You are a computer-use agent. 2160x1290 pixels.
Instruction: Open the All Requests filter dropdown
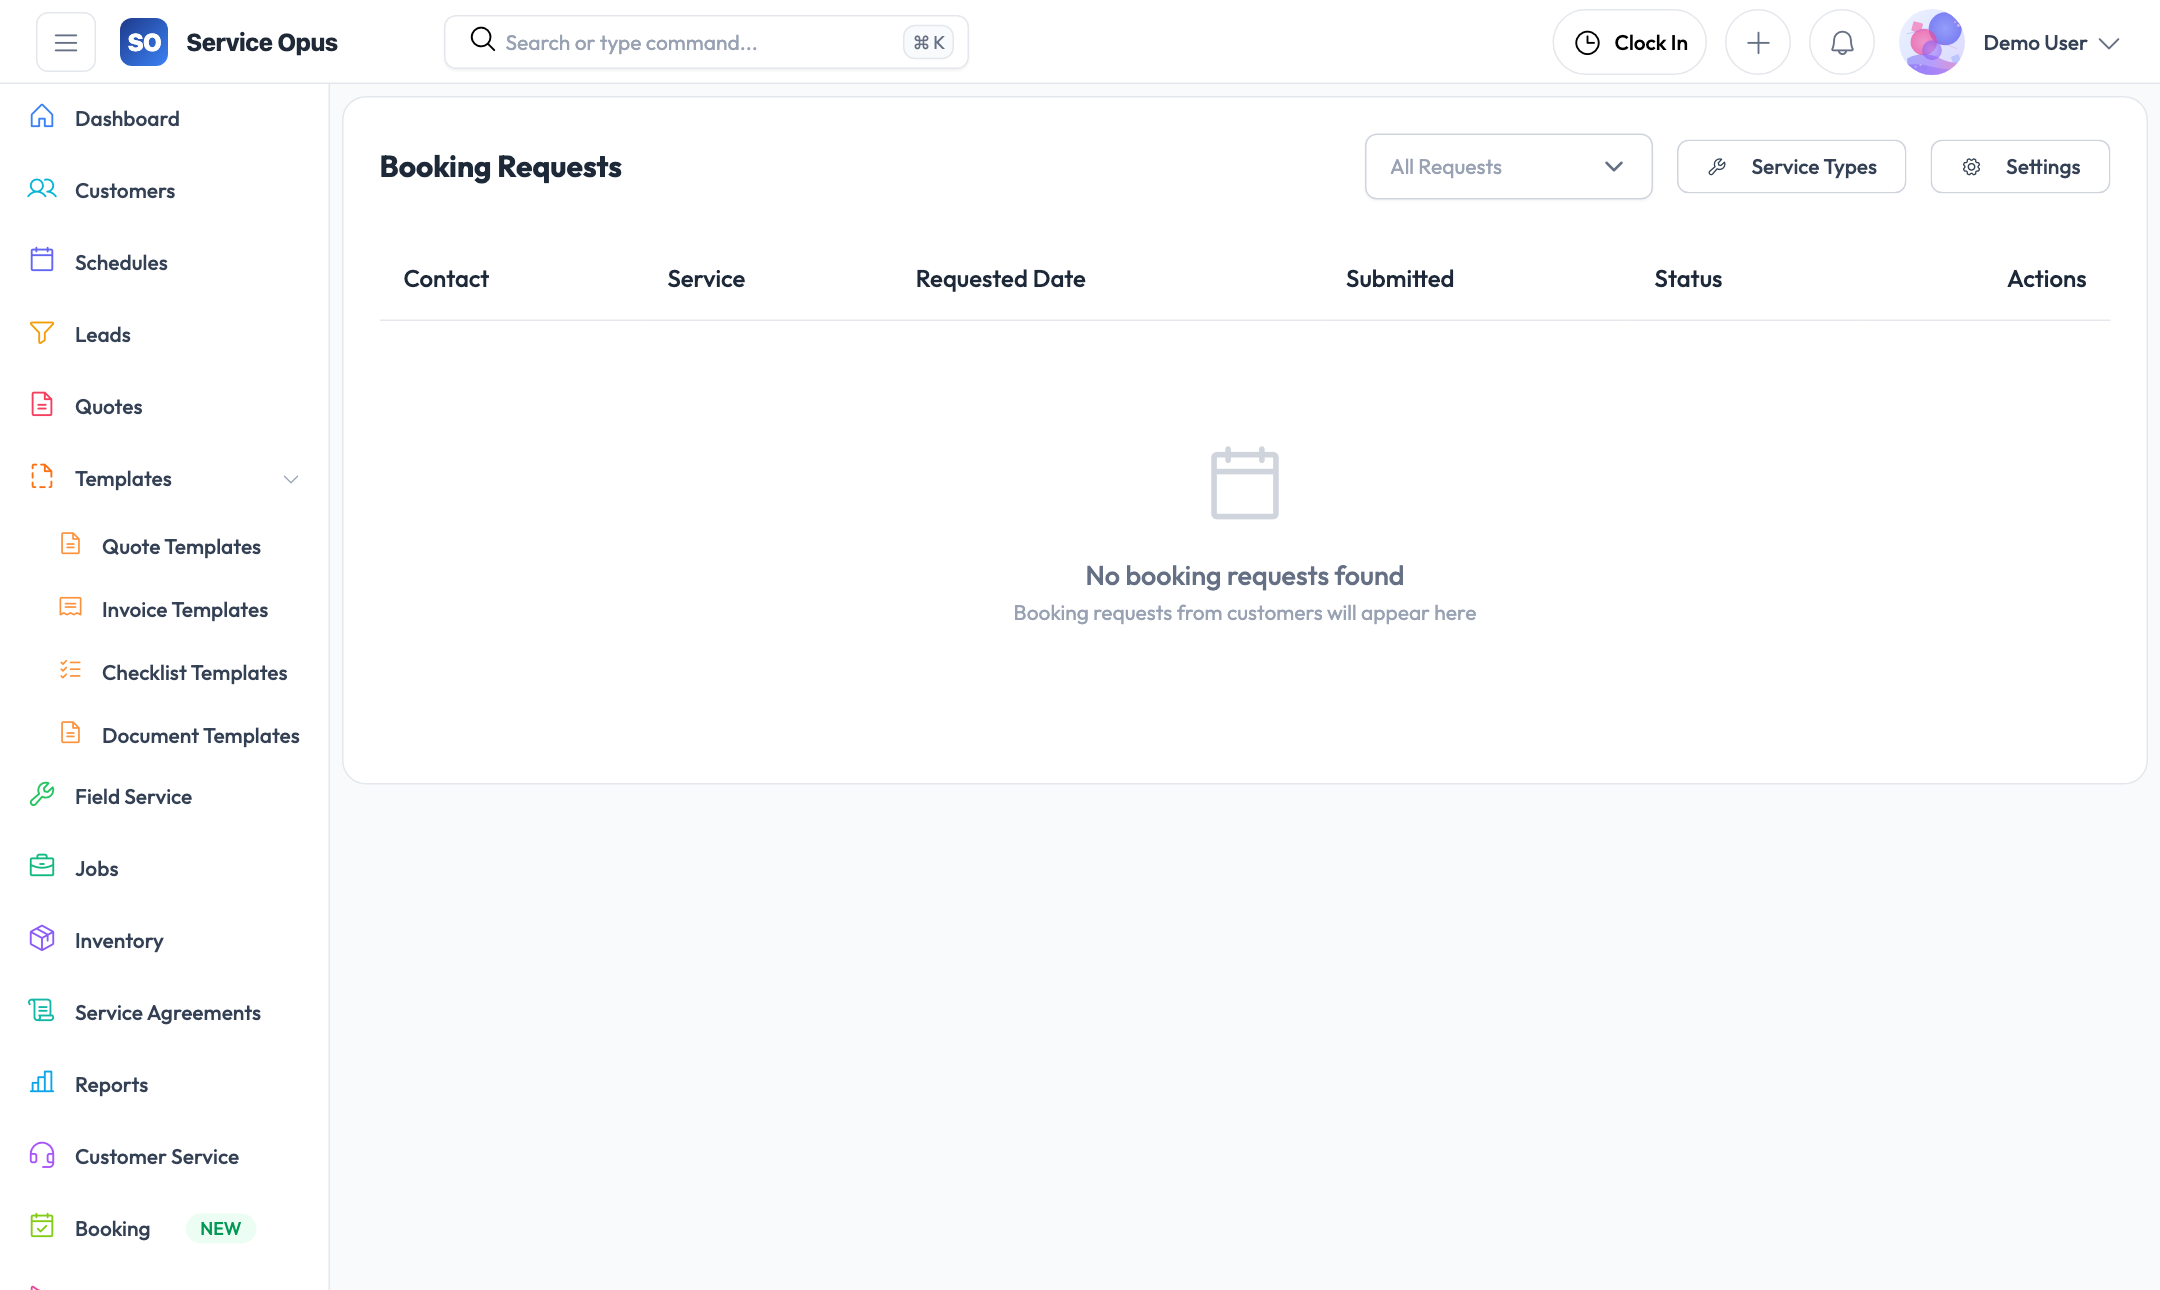coord(1507,166)
